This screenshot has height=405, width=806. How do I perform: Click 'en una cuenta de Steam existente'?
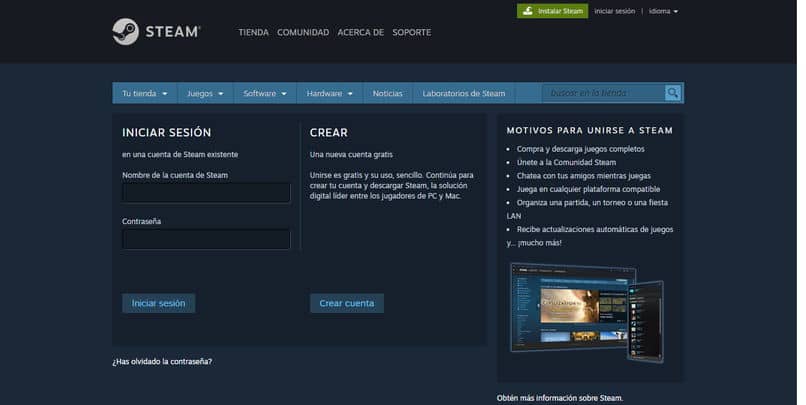coord(180,154)
